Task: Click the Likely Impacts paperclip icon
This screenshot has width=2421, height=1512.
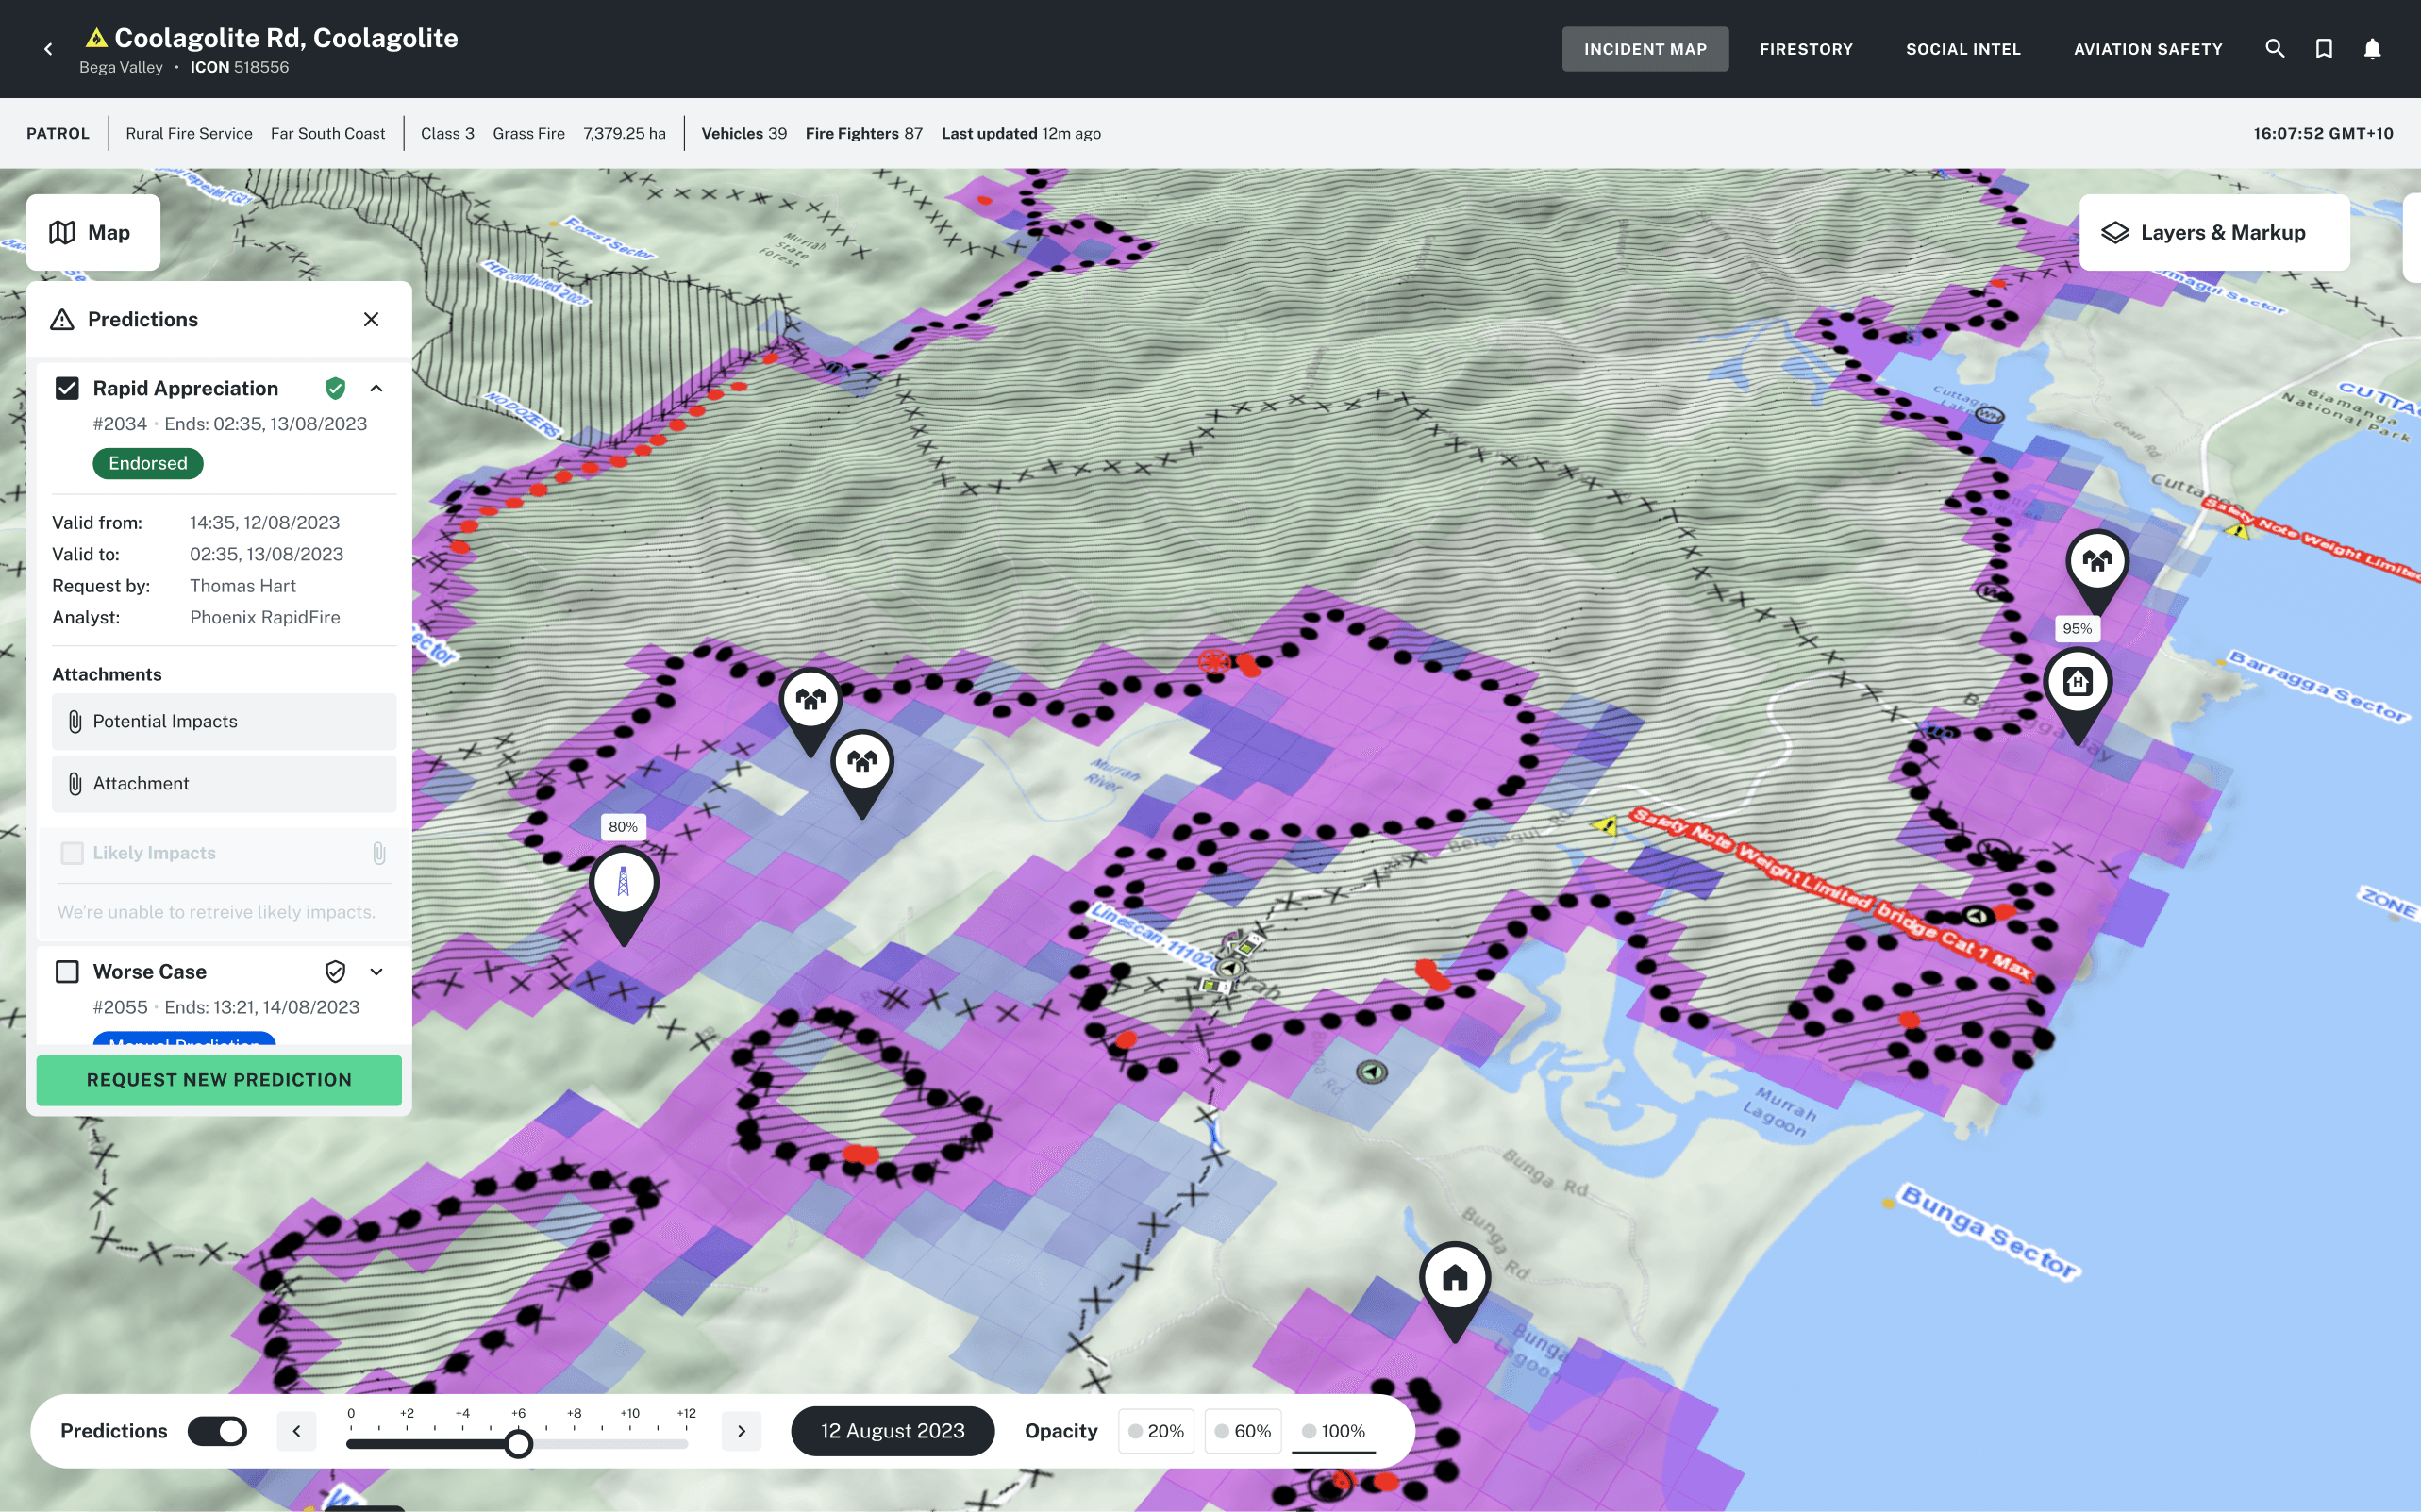Action: click(379, 853)
